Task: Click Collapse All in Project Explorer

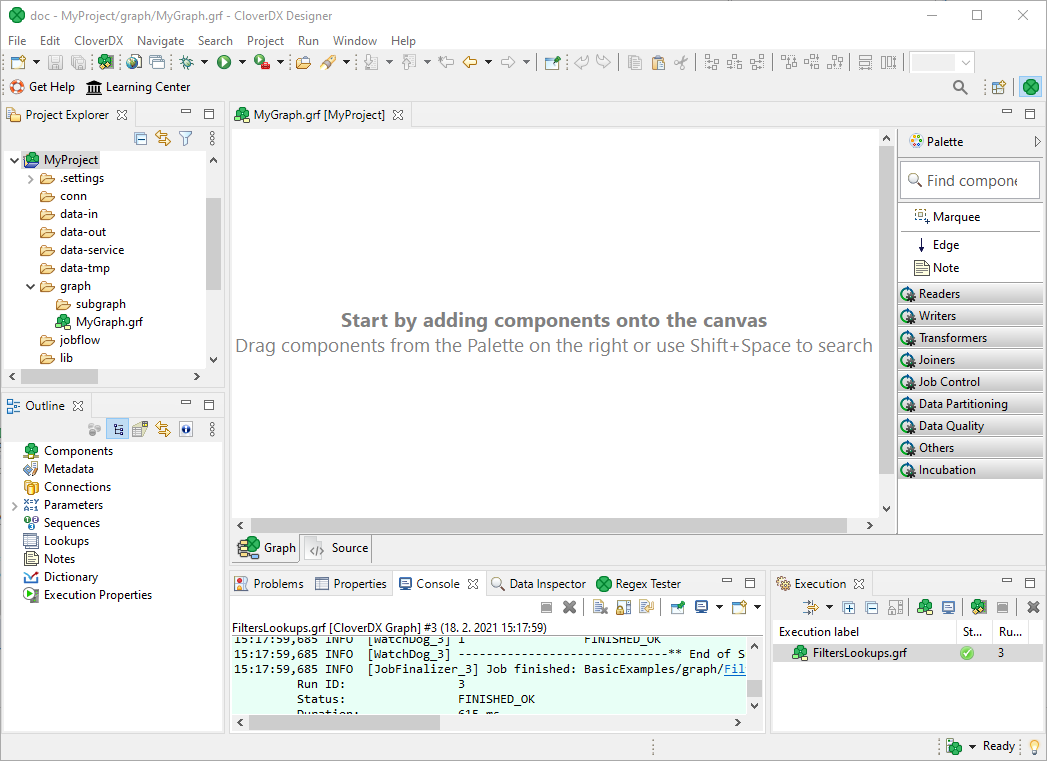Action: click(x=141, y=138)
